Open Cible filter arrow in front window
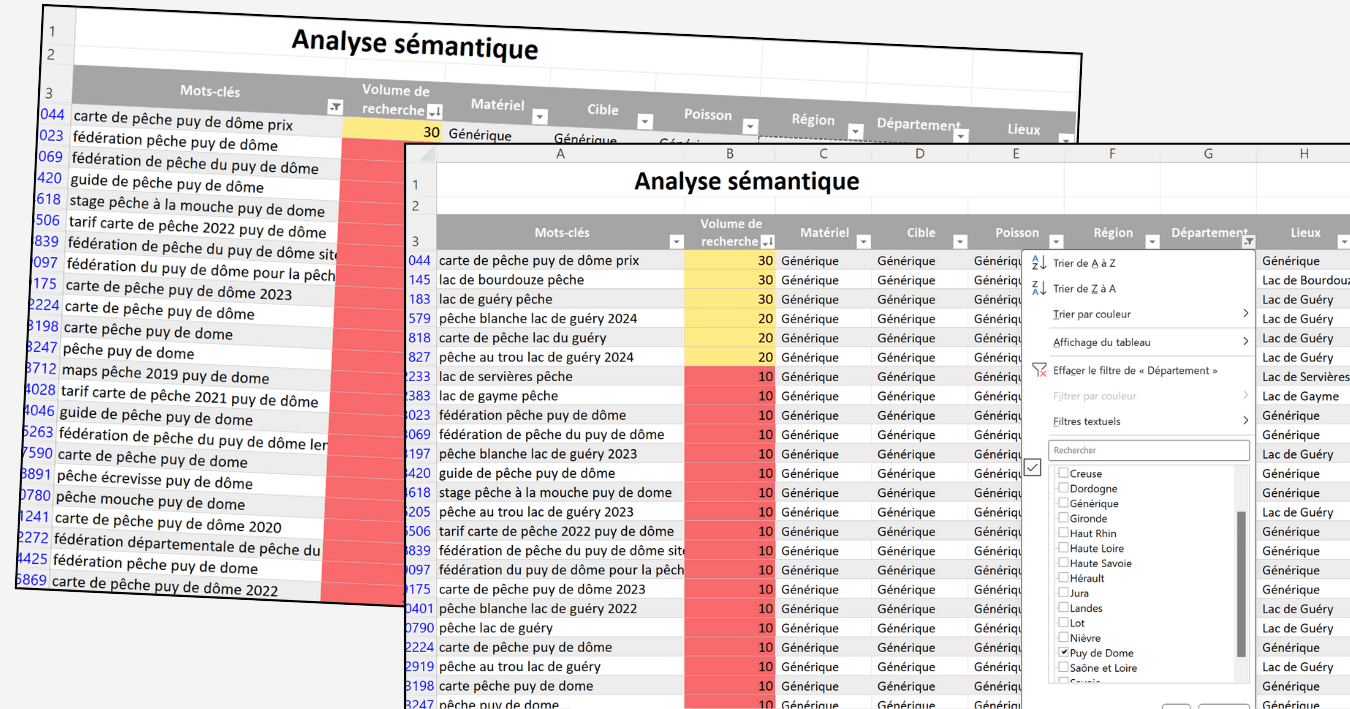 (x=960, y=242)
